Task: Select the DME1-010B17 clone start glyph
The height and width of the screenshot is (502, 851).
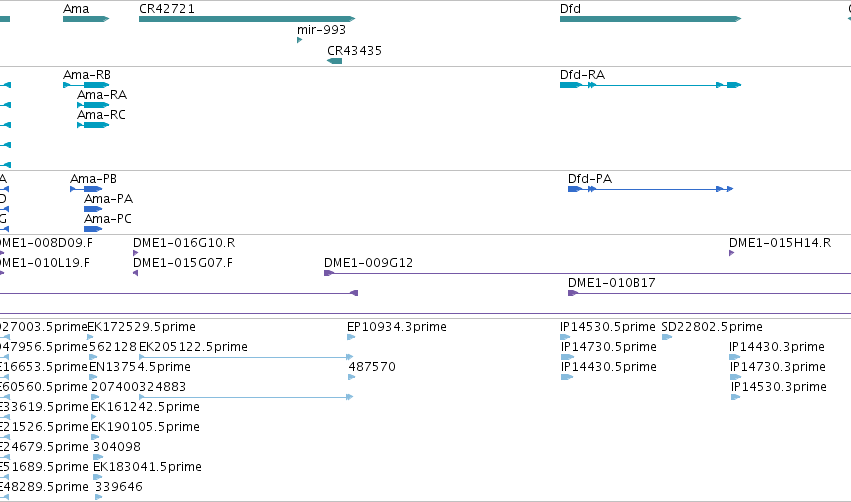Action: [x=573, y=293]
